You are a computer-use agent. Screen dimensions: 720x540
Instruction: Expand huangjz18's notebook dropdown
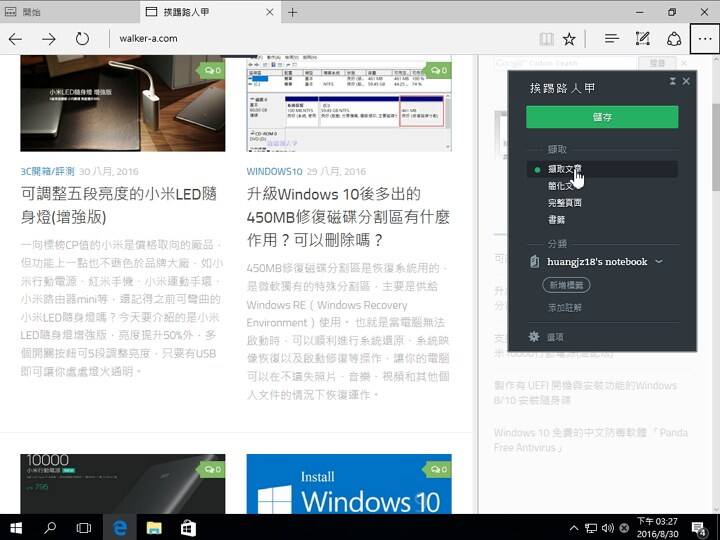click(659, 262)
